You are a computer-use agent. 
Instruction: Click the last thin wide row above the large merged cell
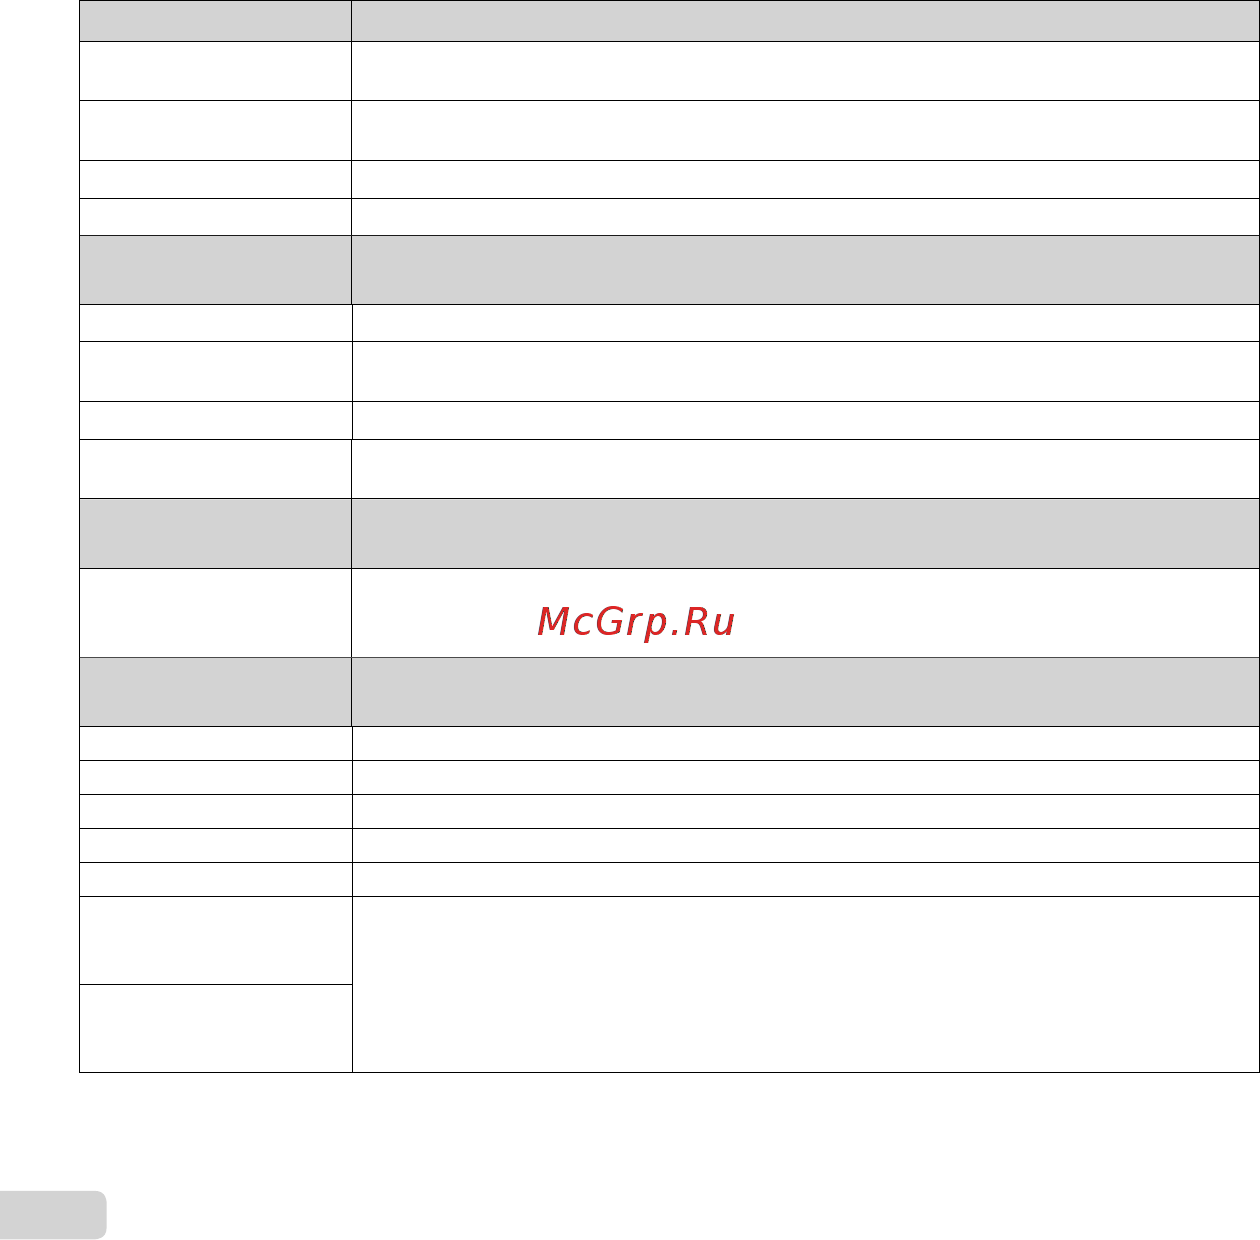pyautogui.click(x=805, y=880)
